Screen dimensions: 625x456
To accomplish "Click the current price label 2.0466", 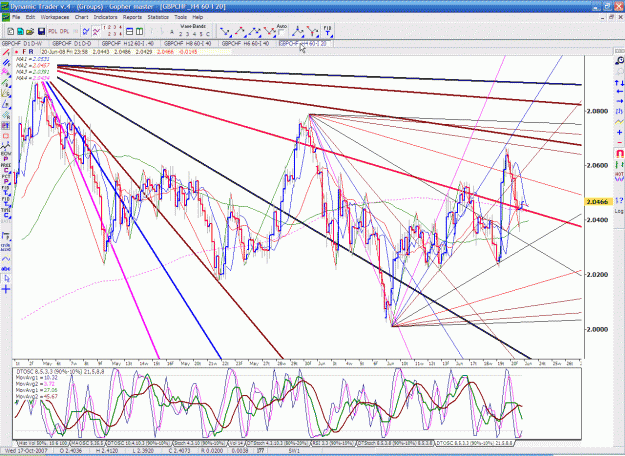I will [x=598, y=202].
